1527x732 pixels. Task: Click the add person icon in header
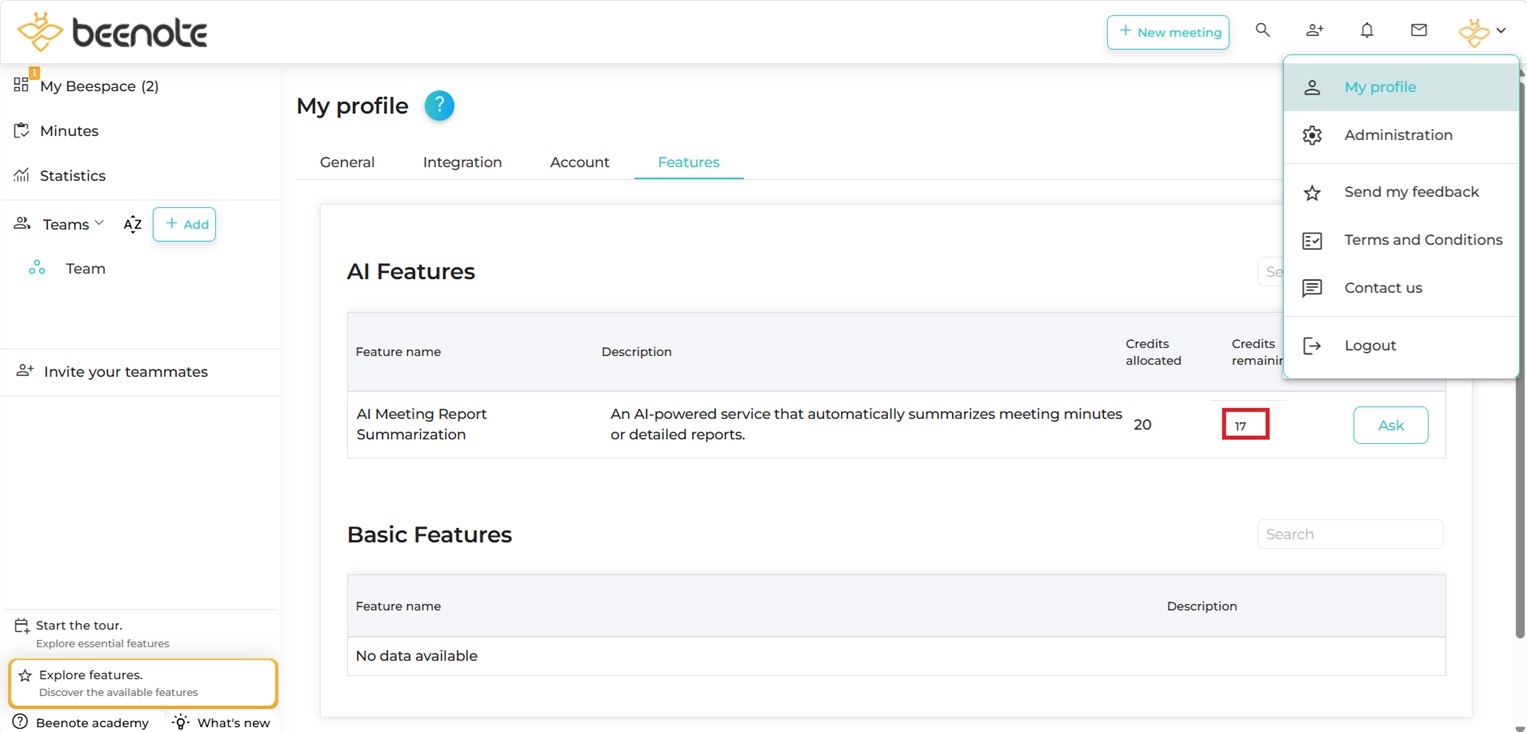coord(1315,31)
